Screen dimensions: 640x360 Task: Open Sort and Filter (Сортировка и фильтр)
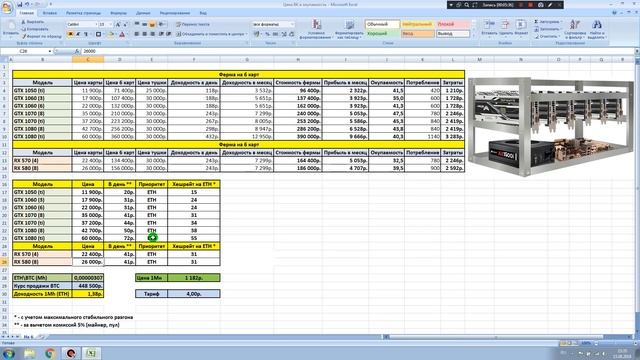[575, 29]
